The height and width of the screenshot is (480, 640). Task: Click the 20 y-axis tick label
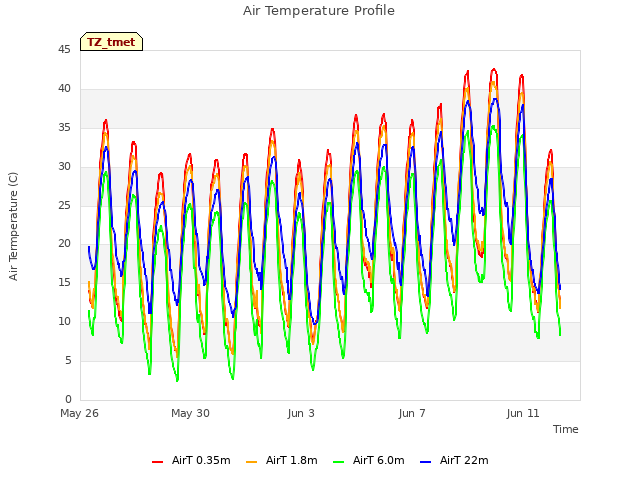(x=64, y=244)
